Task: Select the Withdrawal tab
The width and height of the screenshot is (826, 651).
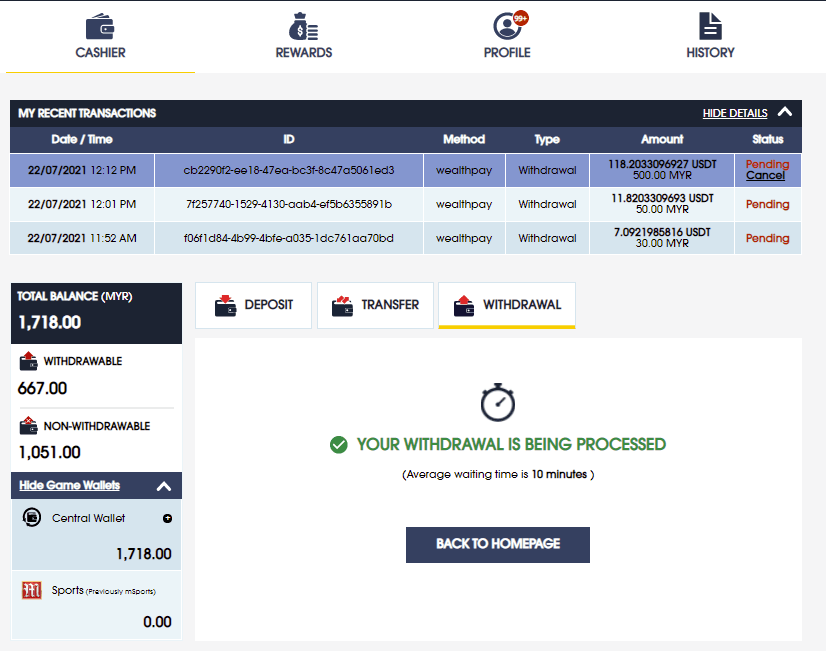Action: point(506,305)
